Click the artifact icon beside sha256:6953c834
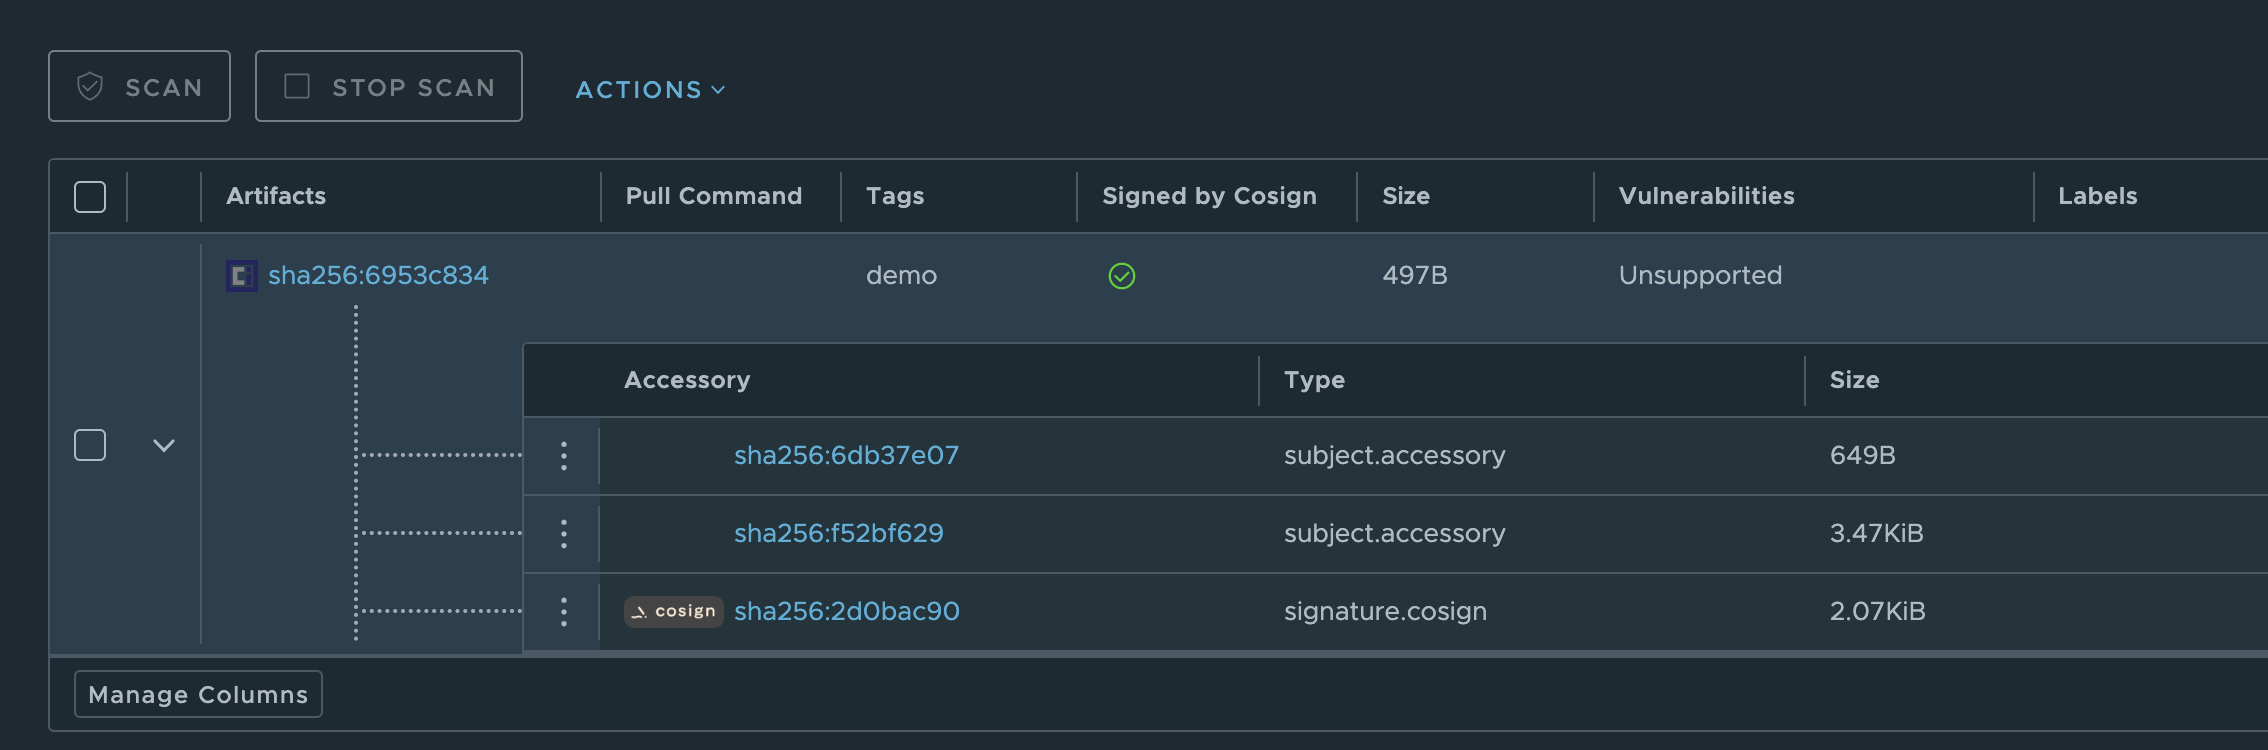The width and height of the screenshot is (2268, 750). click(241, 275)
